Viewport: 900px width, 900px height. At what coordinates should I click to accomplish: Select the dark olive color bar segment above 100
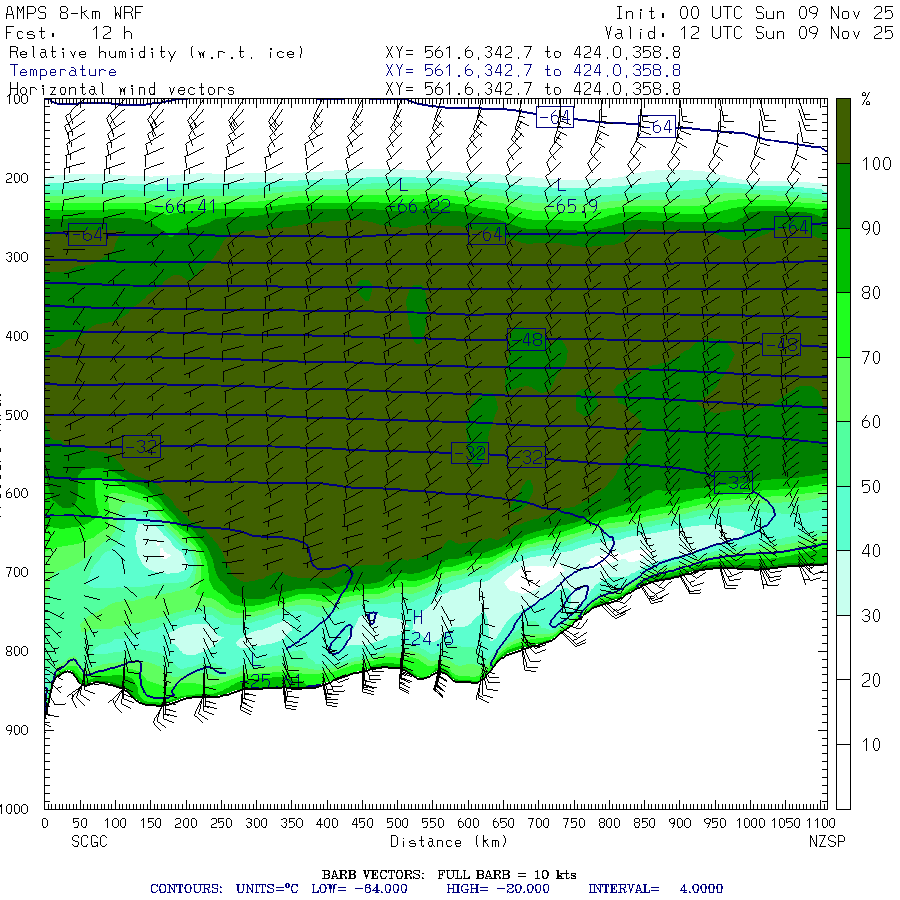843,131
